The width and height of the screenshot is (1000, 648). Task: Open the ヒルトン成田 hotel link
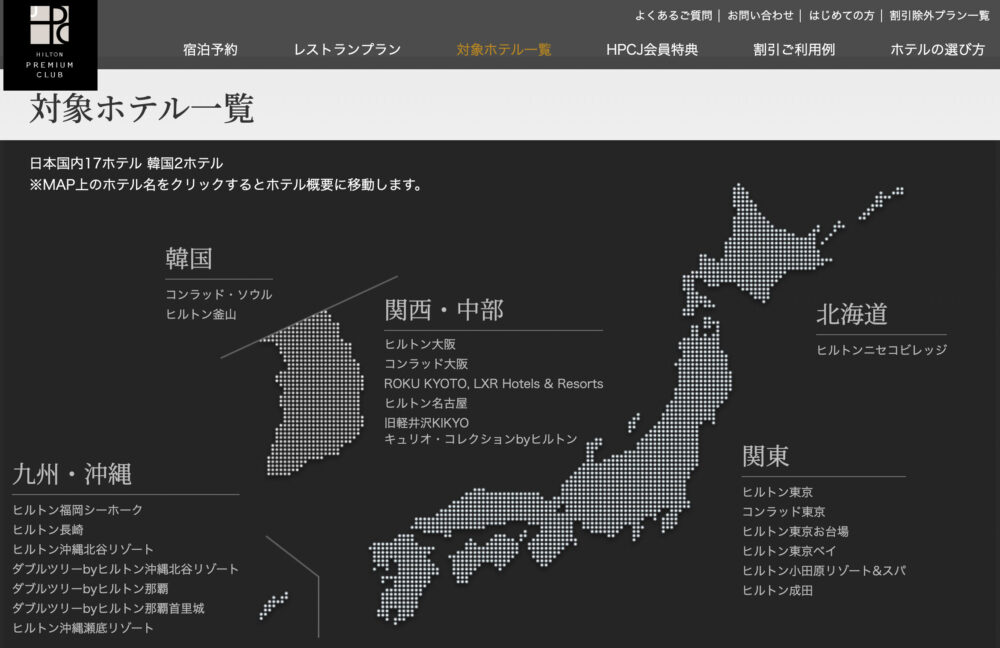coord(777,591)
